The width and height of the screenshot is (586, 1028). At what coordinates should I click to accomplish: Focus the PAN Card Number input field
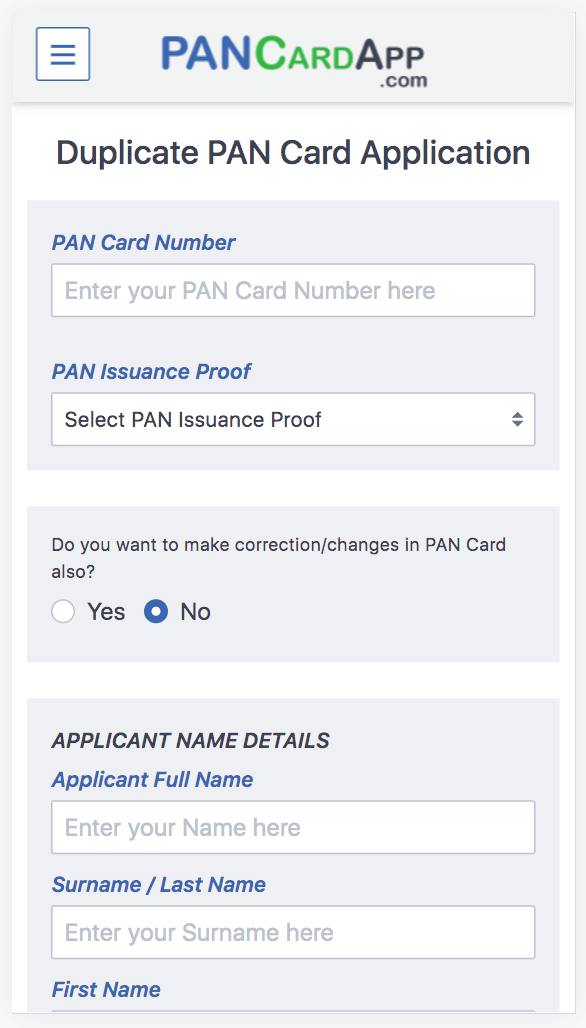click(293, 290)
